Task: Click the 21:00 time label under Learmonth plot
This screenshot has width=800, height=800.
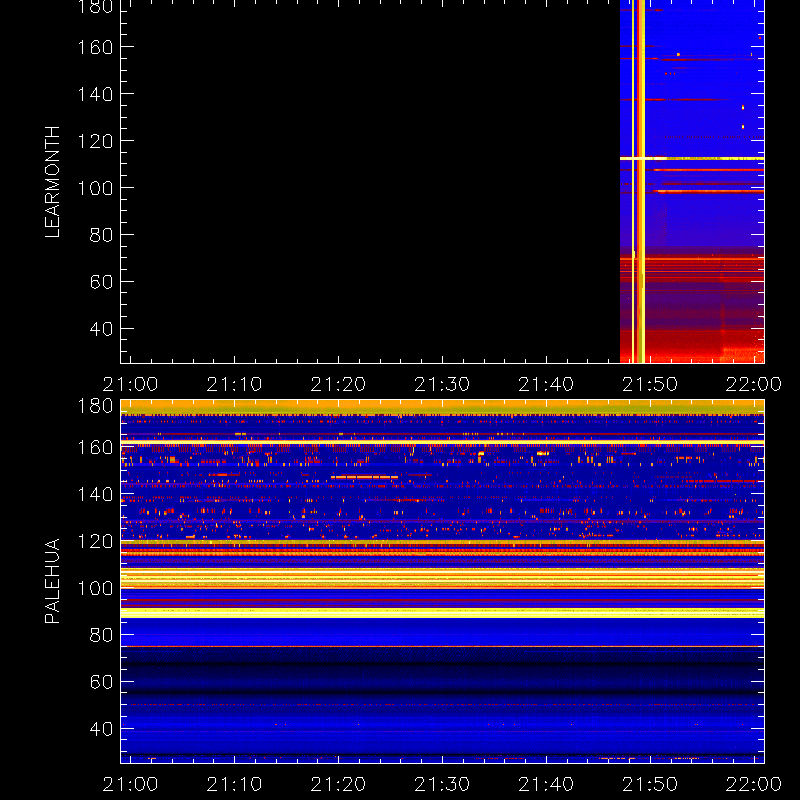Action: 130,384
